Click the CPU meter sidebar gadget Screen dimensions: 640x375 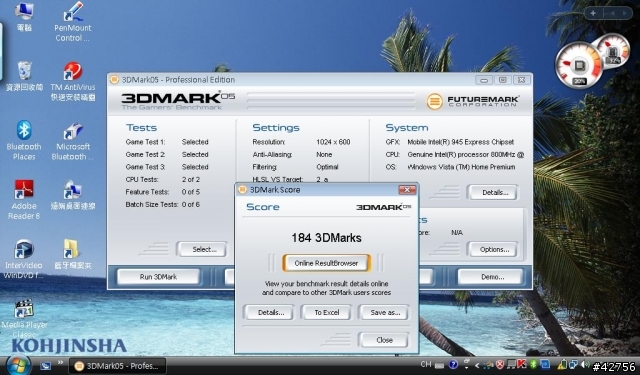[579, 65]
